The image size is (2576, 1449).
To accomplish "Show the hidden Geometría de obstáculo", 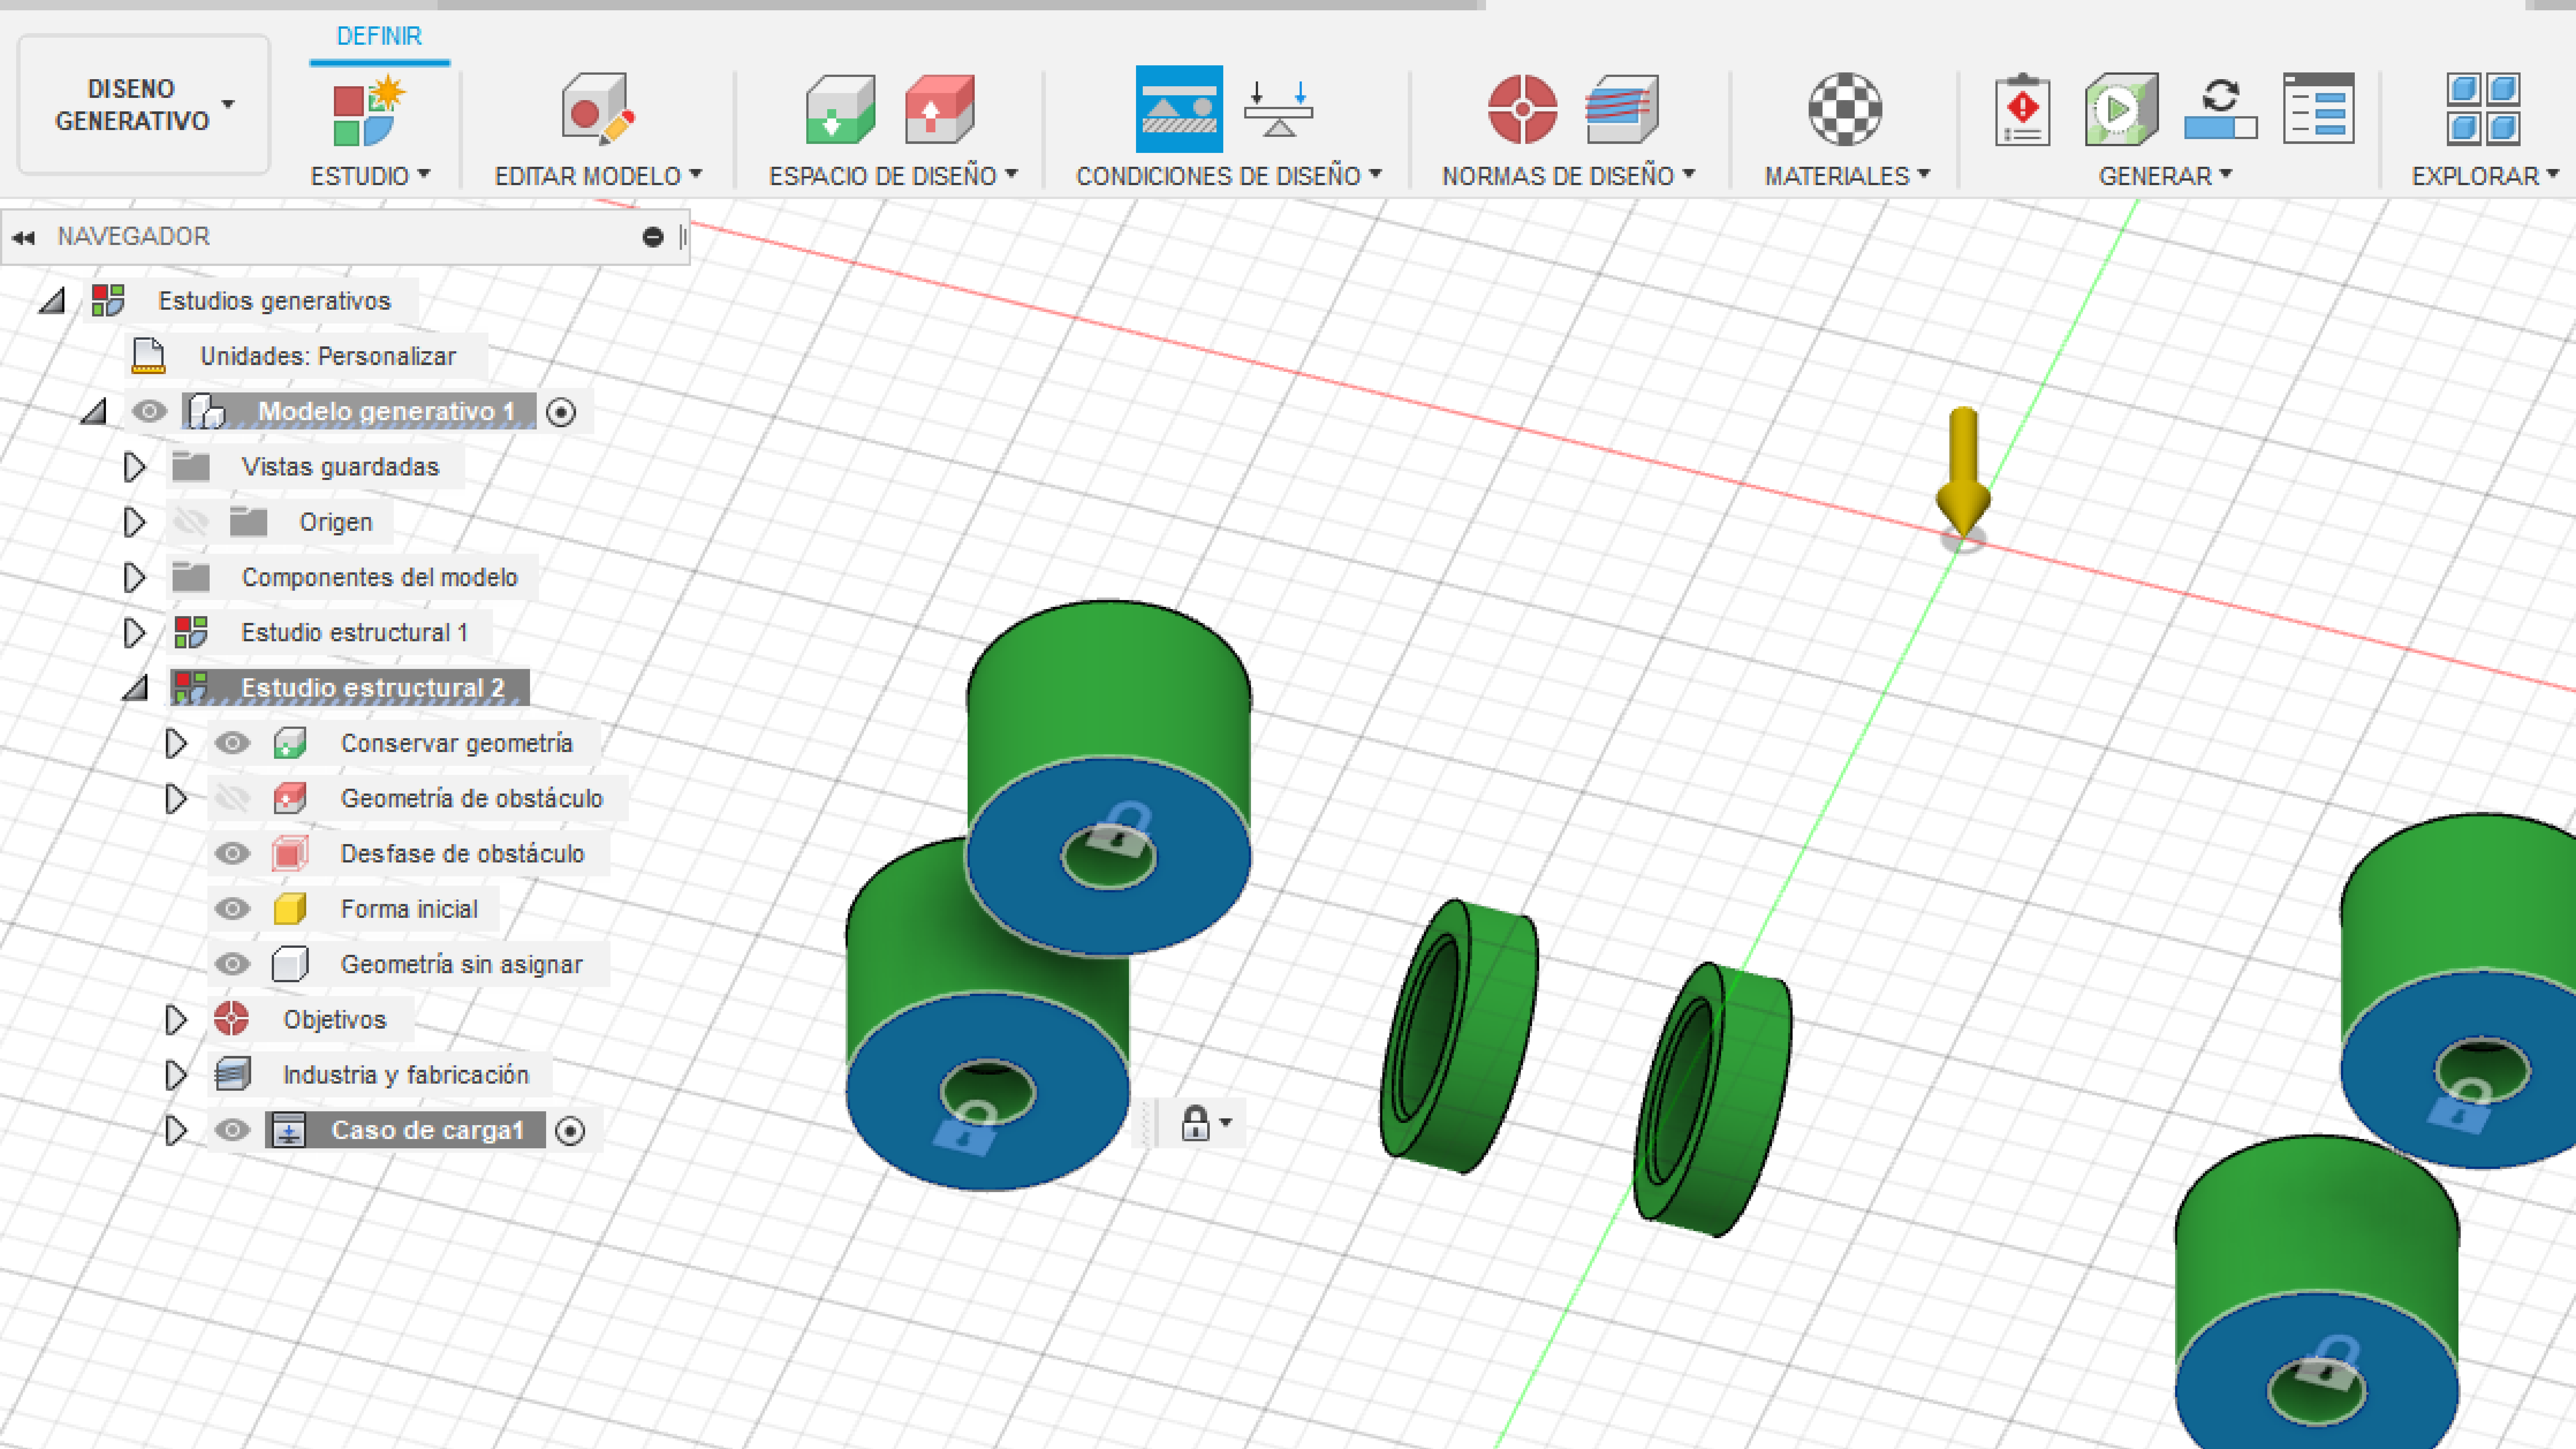I will click(x=232, y=798).
